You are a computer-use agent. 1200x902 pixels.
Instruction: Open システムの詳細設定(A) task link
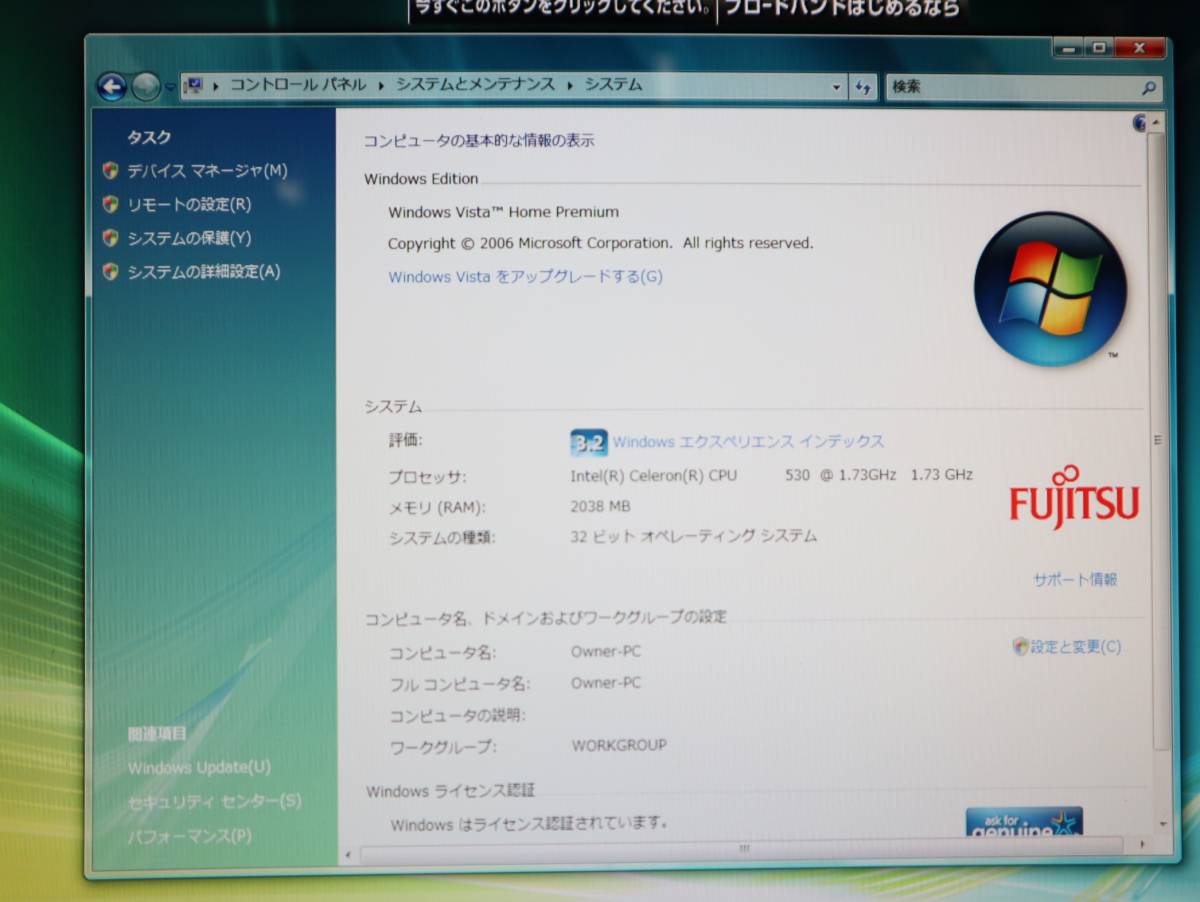point(204,272)
